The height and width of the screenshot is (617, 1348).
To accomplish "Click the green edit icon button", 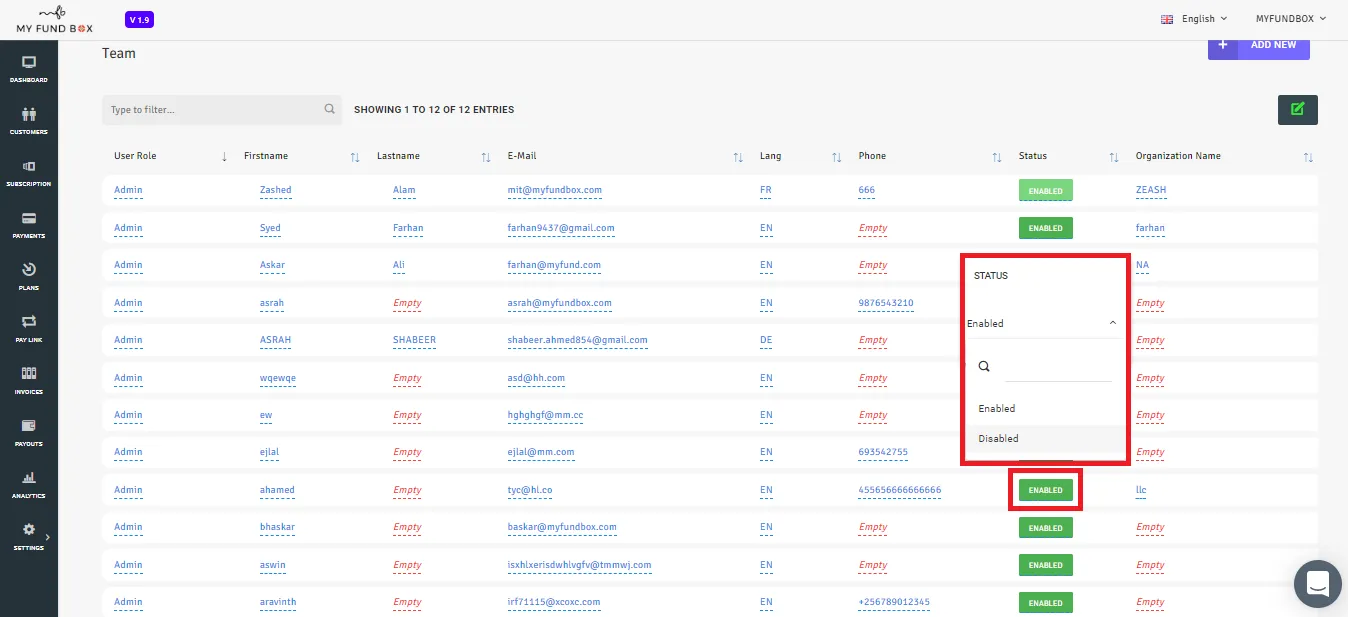I will click(x=1298, y=109).
